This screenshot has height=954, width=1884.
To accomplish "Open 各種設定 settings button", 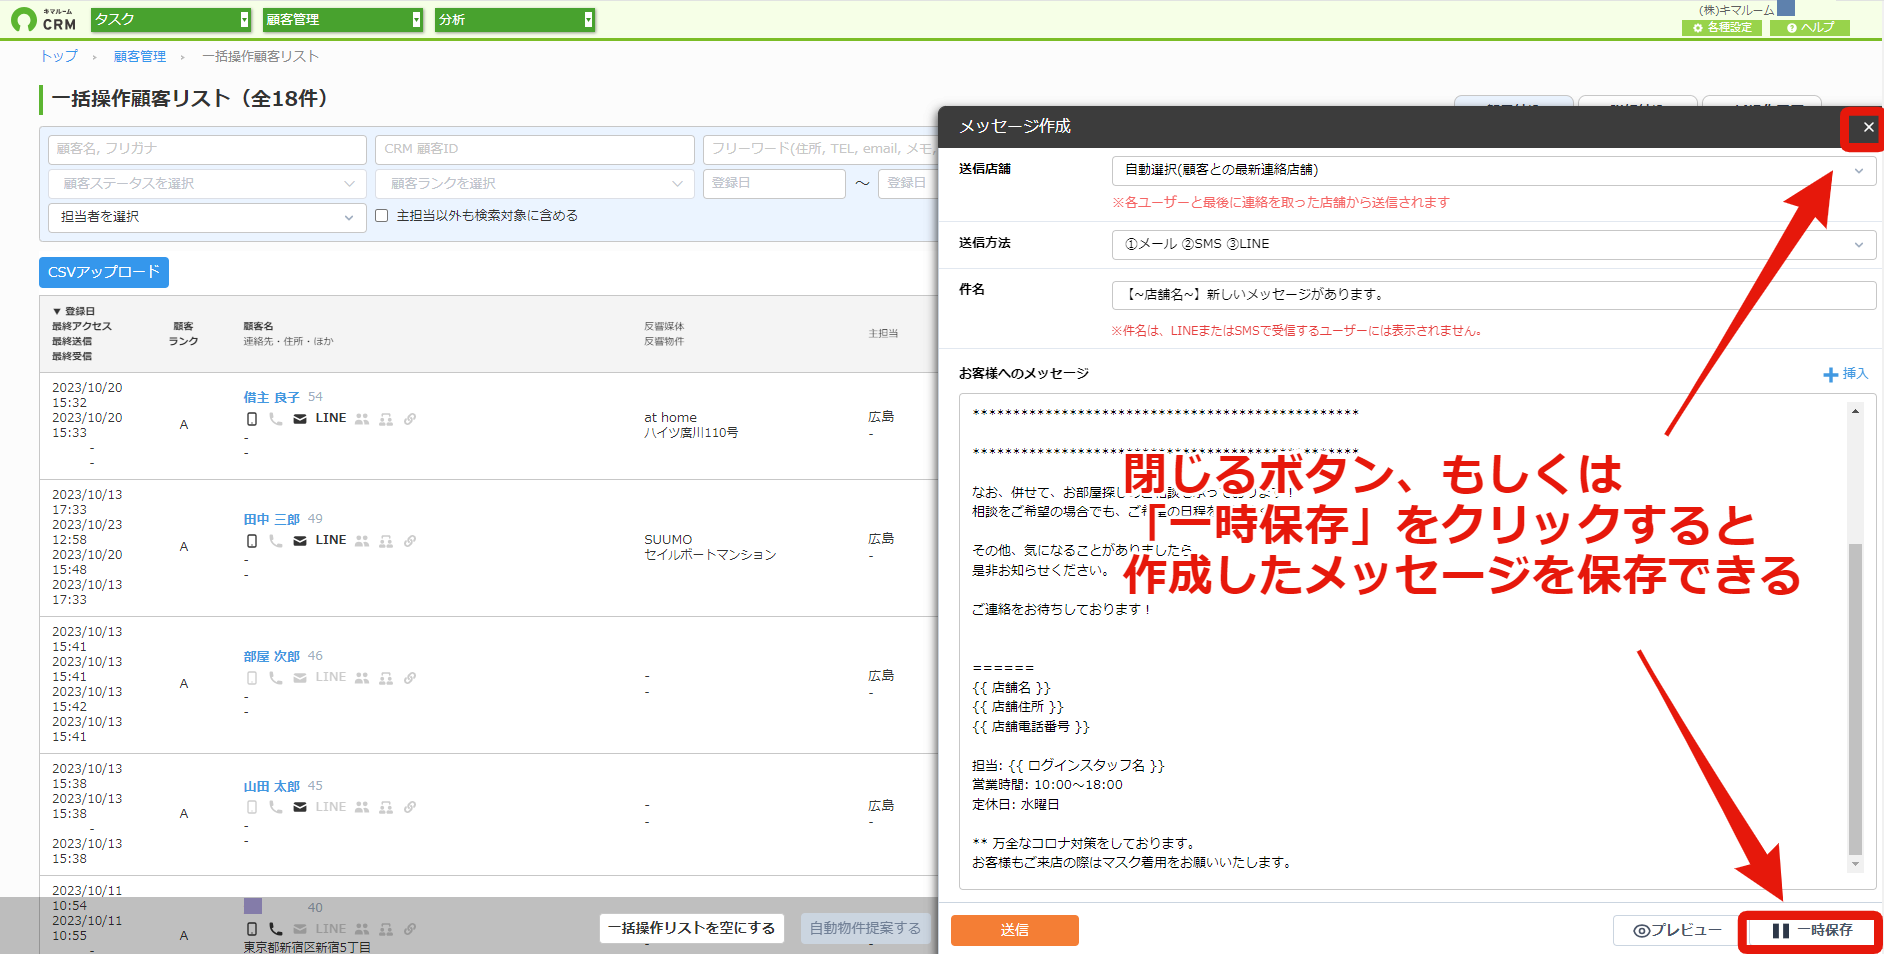I will click(x=1722, y=28).
